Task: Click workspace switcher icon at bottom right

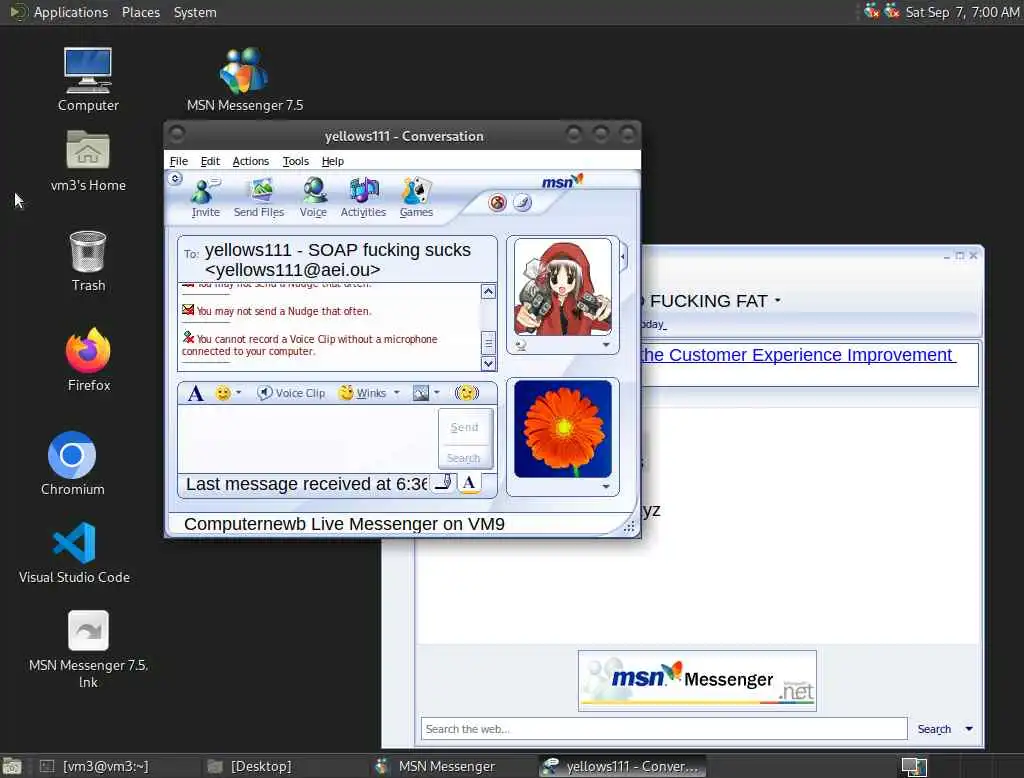Action: (914, 766)
